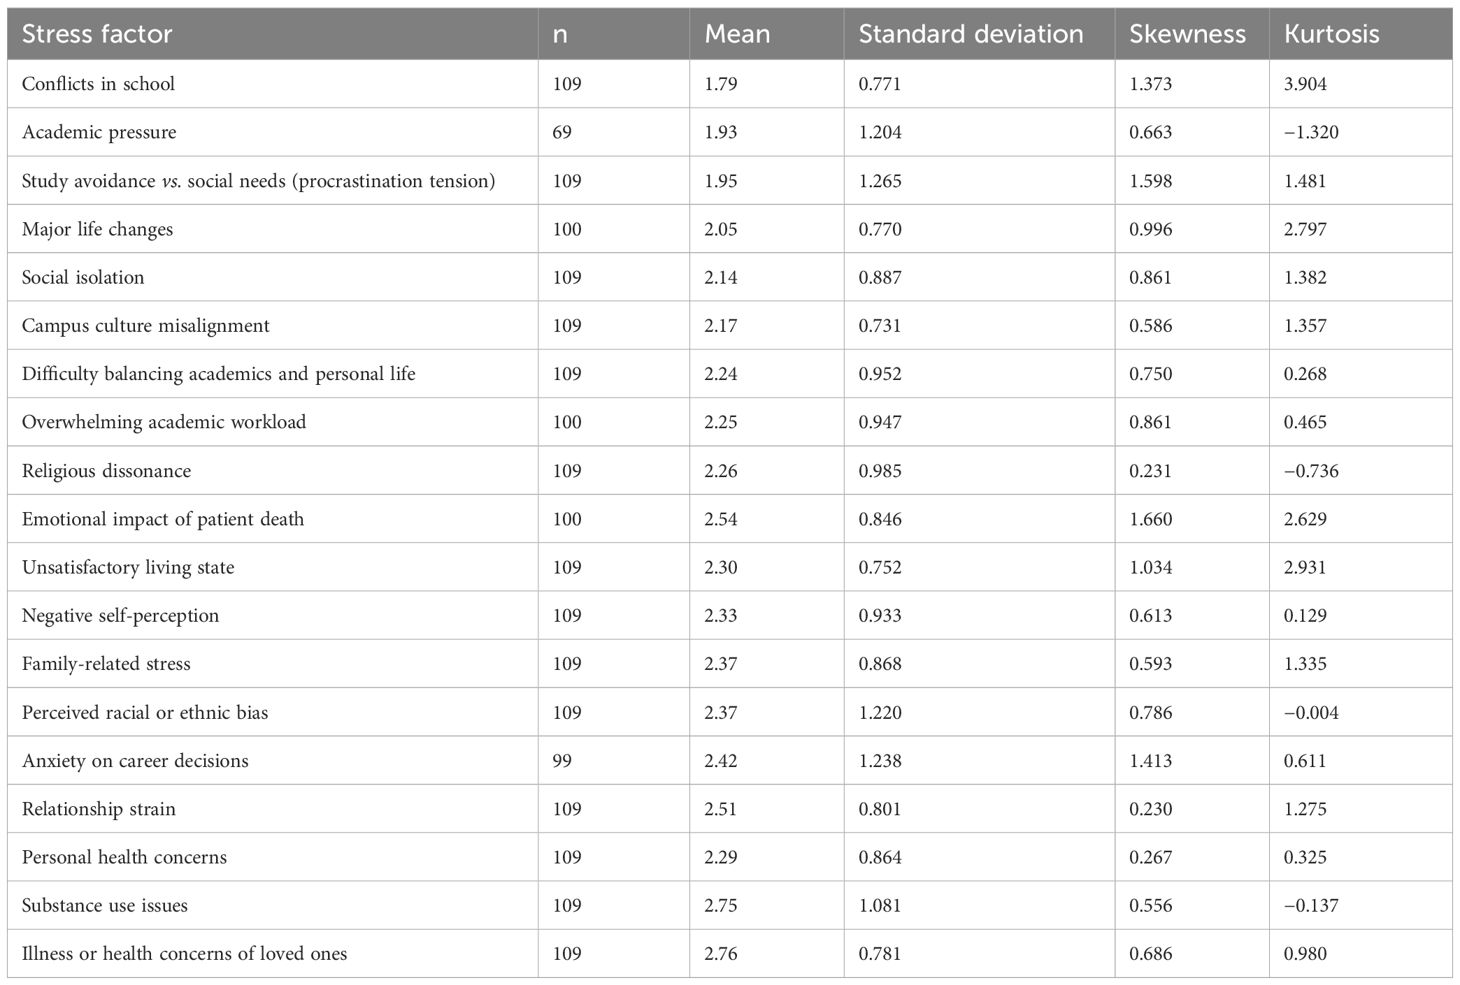The image size is (1460, 985).
Task: Click the sample size value 69
Action: tap(562, 132)
